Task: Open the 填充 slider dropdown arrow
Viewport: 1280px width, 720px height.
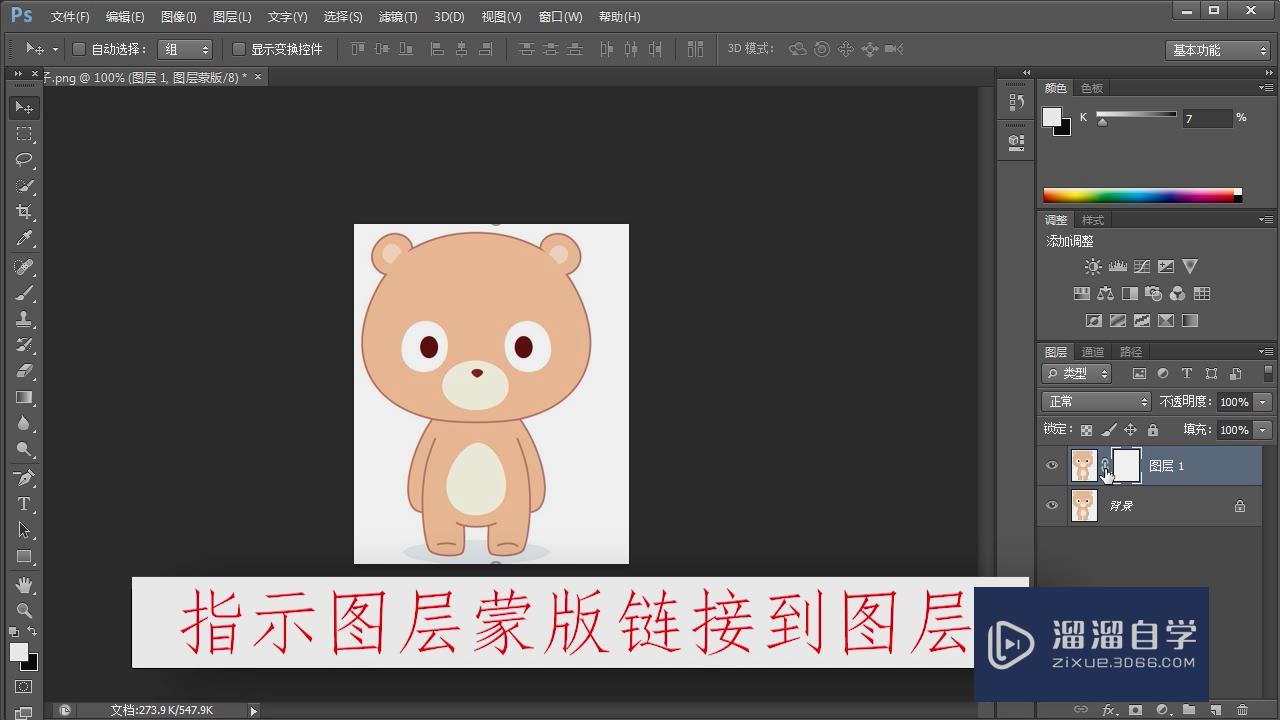Action: point(1263,430)
